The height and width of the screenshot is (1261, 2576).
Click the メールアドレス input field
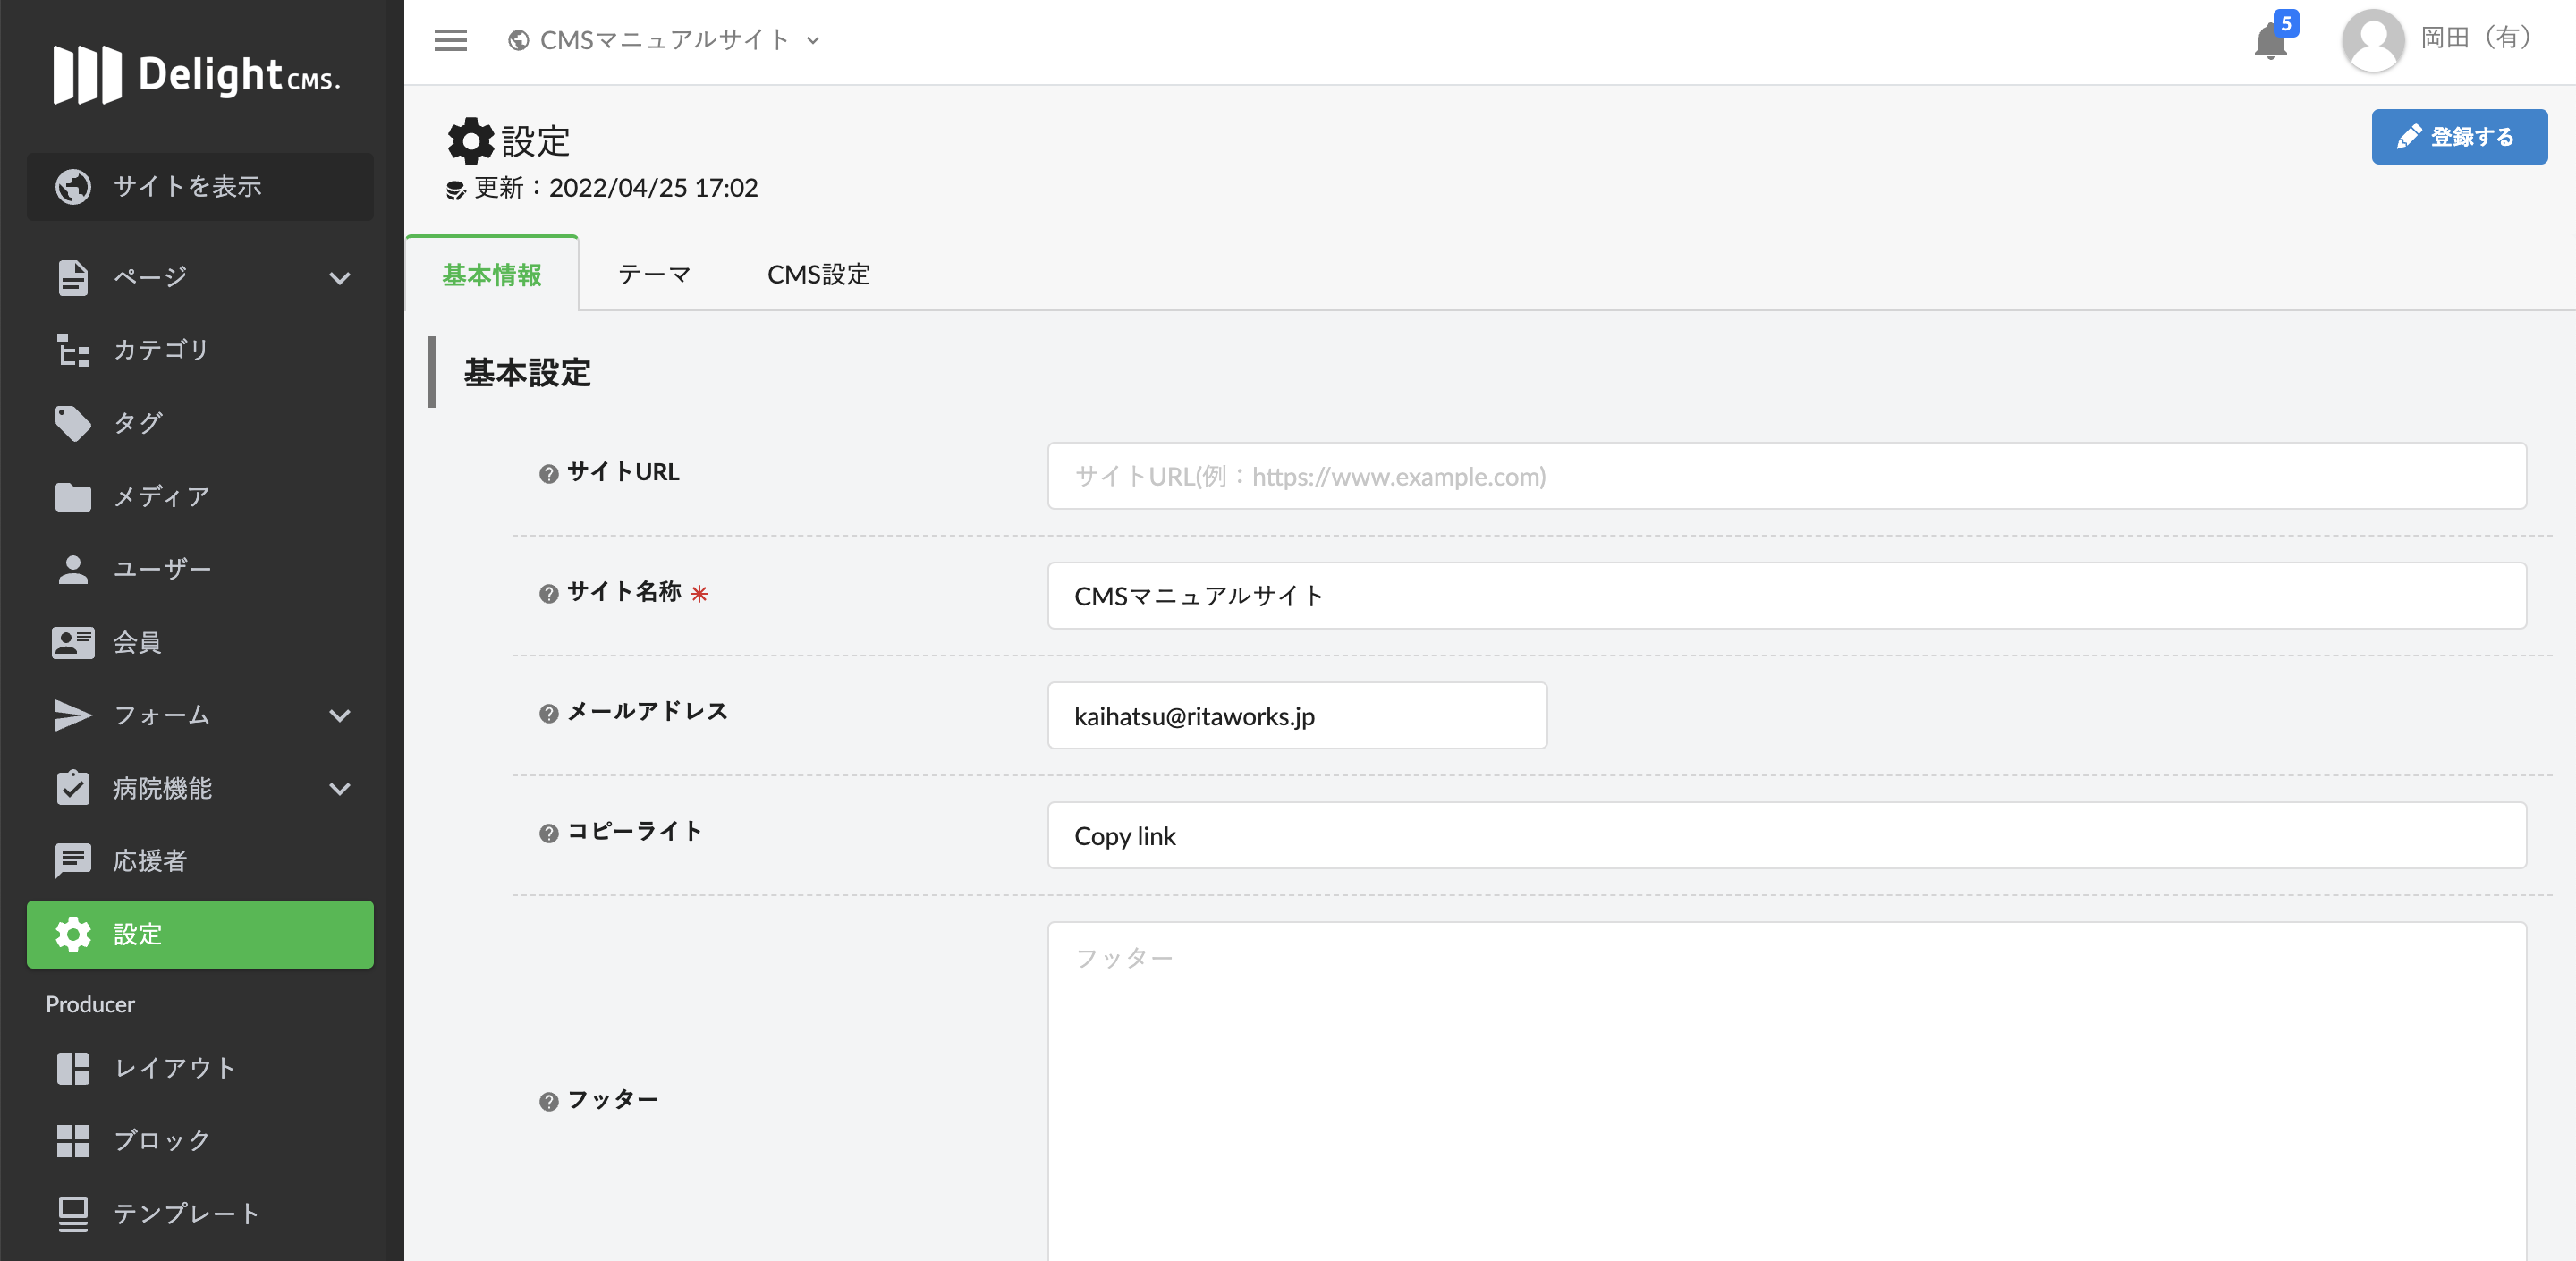(x=1296, y=716)
